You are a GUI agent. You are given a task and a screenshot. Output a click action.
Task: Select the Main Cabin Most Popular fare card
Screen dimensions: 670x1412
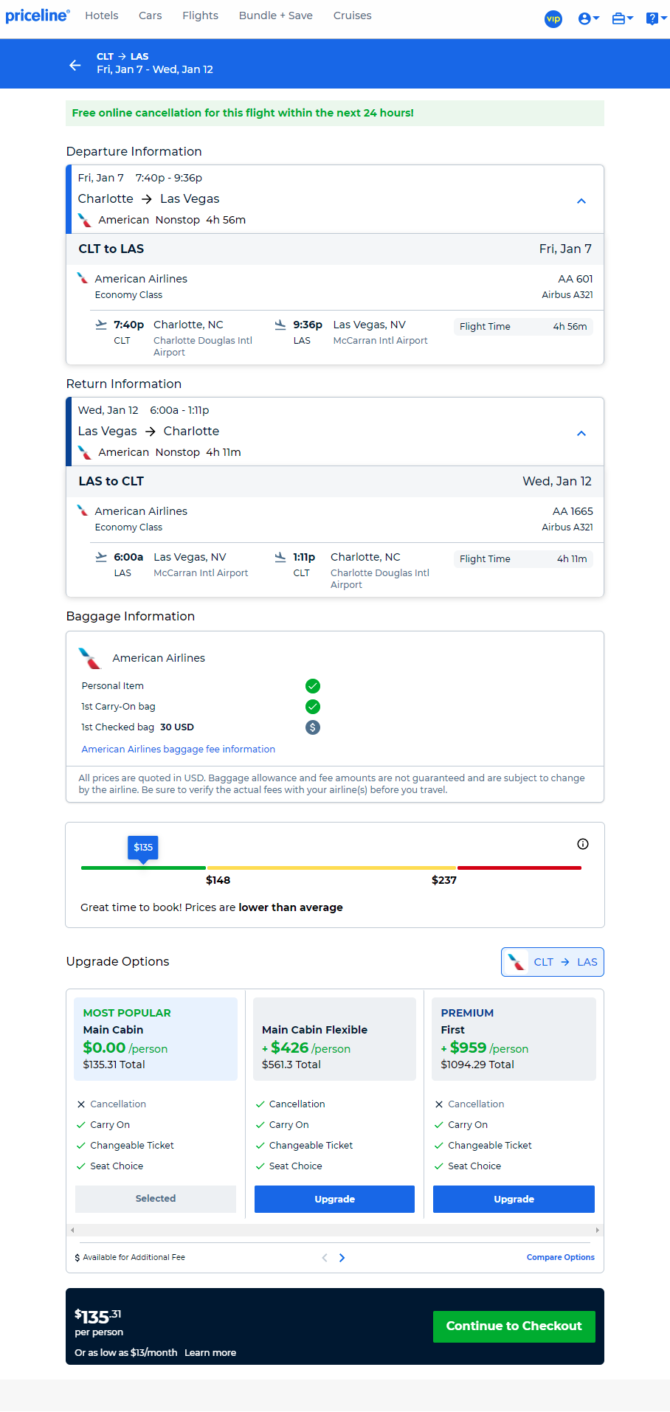[x=156, y=1039]
